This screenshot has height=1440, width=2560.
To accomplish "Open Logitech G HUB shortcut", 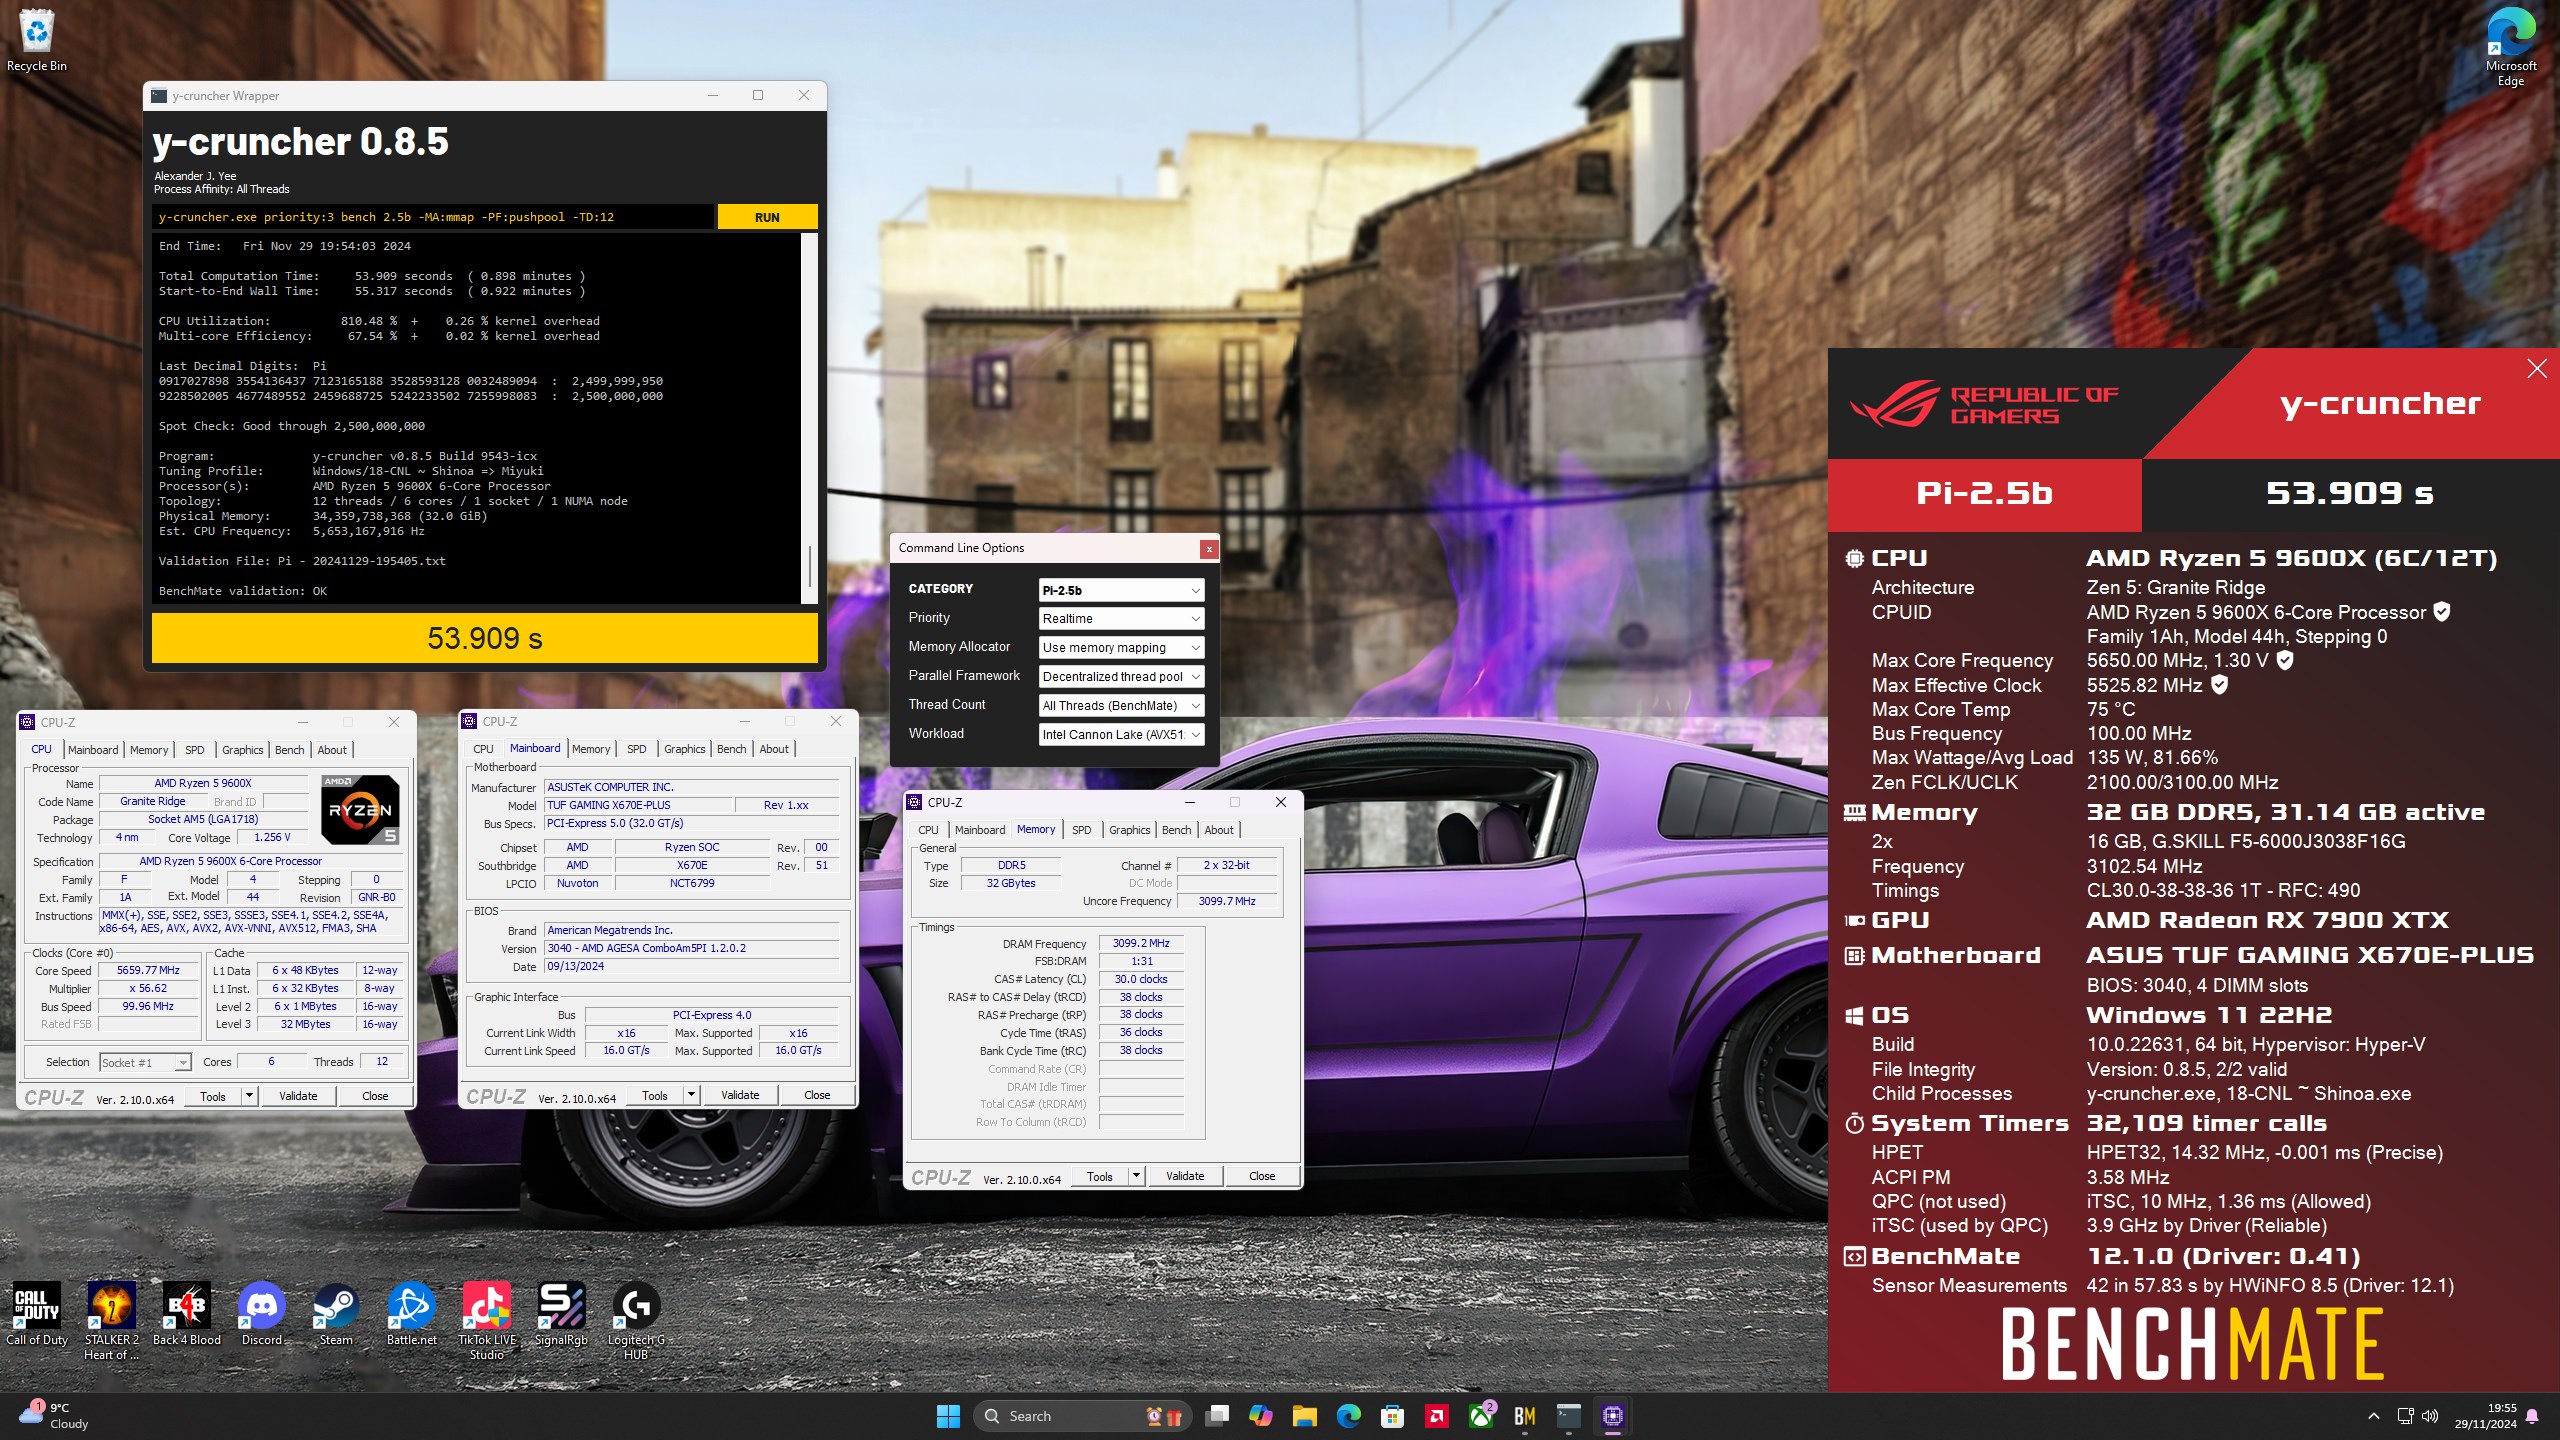I will click(x=636, y=1320).
